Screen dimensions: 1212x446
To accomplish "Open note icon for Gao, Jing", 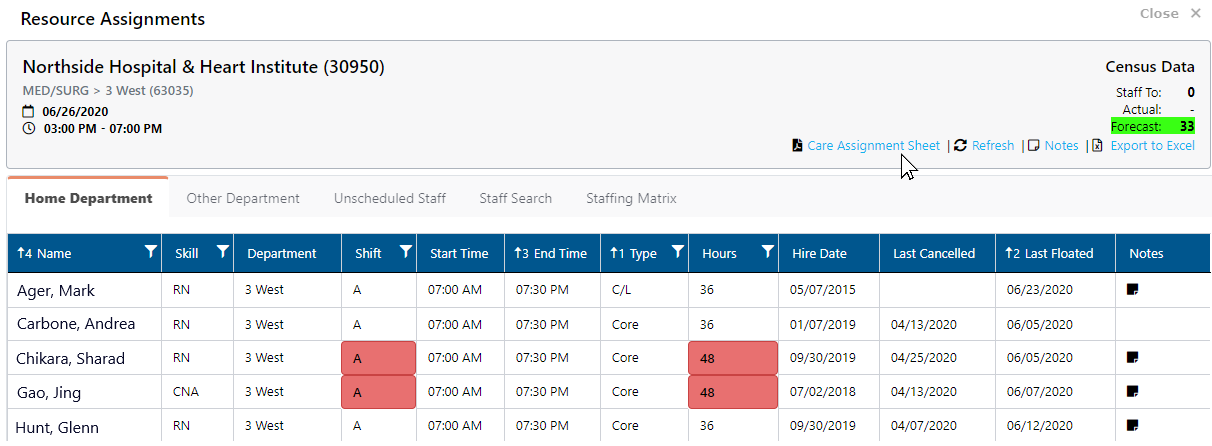I will (1133, 391).
